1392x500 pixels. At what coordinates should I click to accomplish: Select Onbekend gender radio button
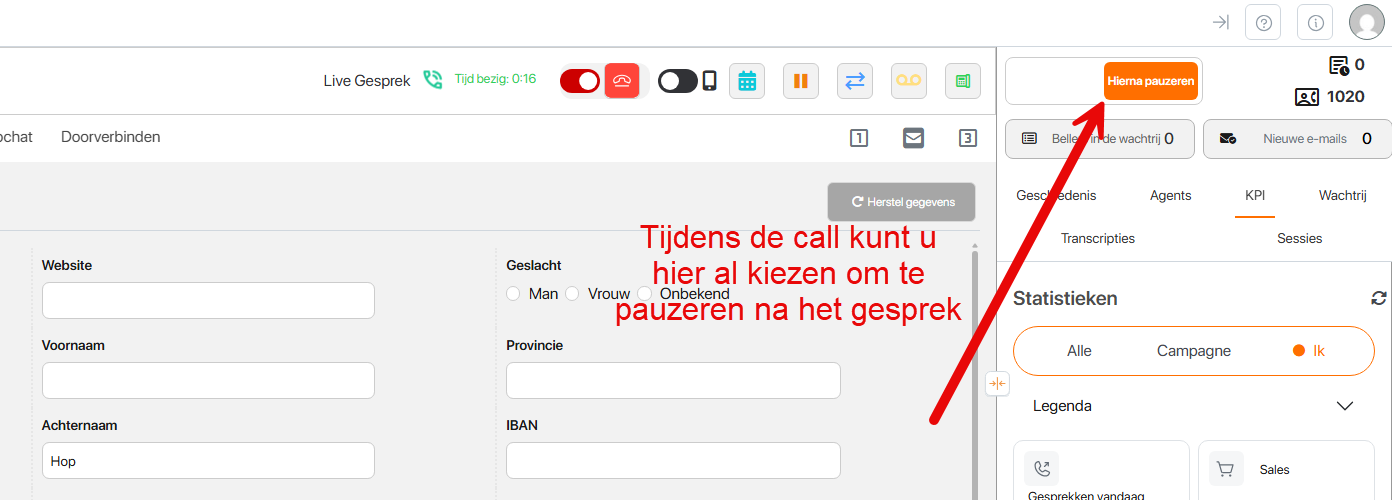645,294
